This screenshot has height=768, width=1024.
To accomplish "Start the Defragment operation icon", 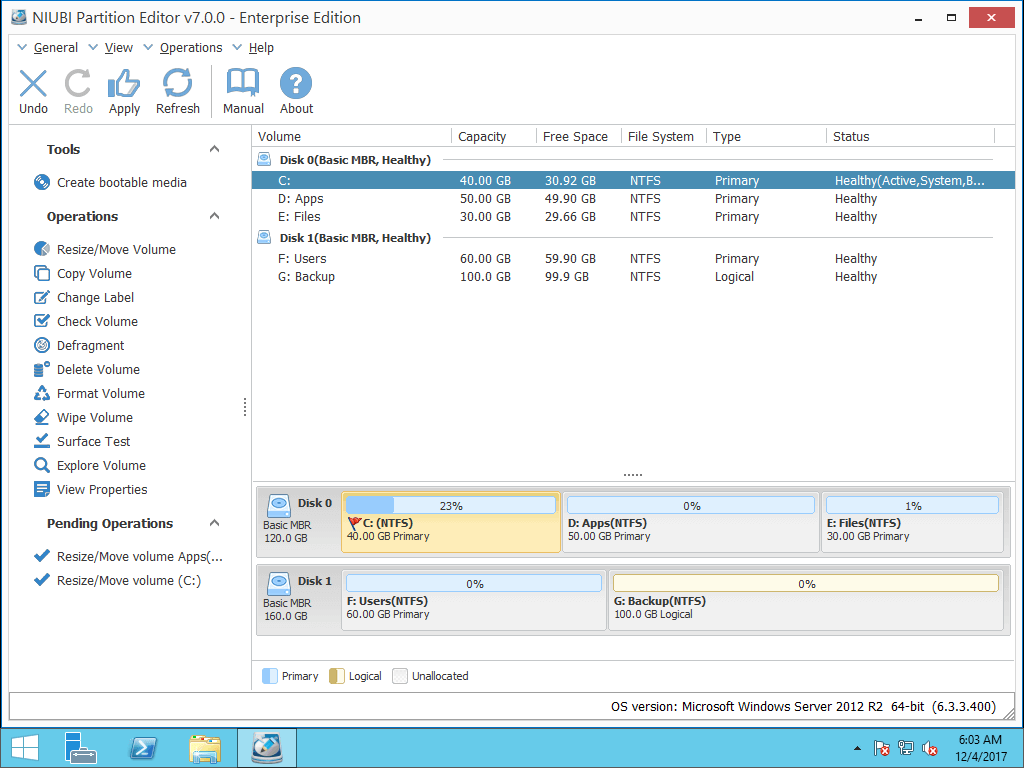I will click(42, 345).
